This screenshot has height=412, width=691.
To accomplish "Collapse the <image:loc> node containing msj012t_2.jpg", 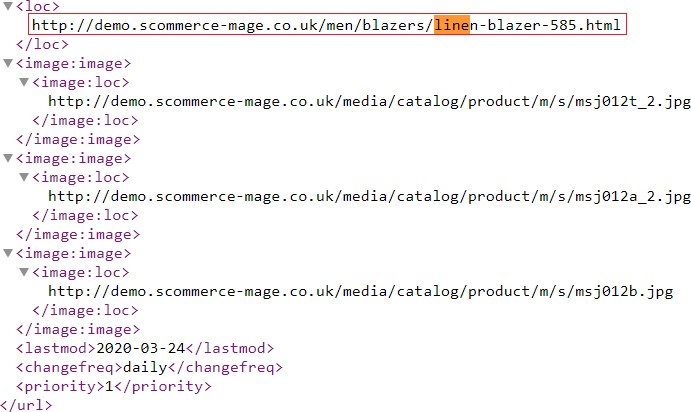I will (24, 82).
